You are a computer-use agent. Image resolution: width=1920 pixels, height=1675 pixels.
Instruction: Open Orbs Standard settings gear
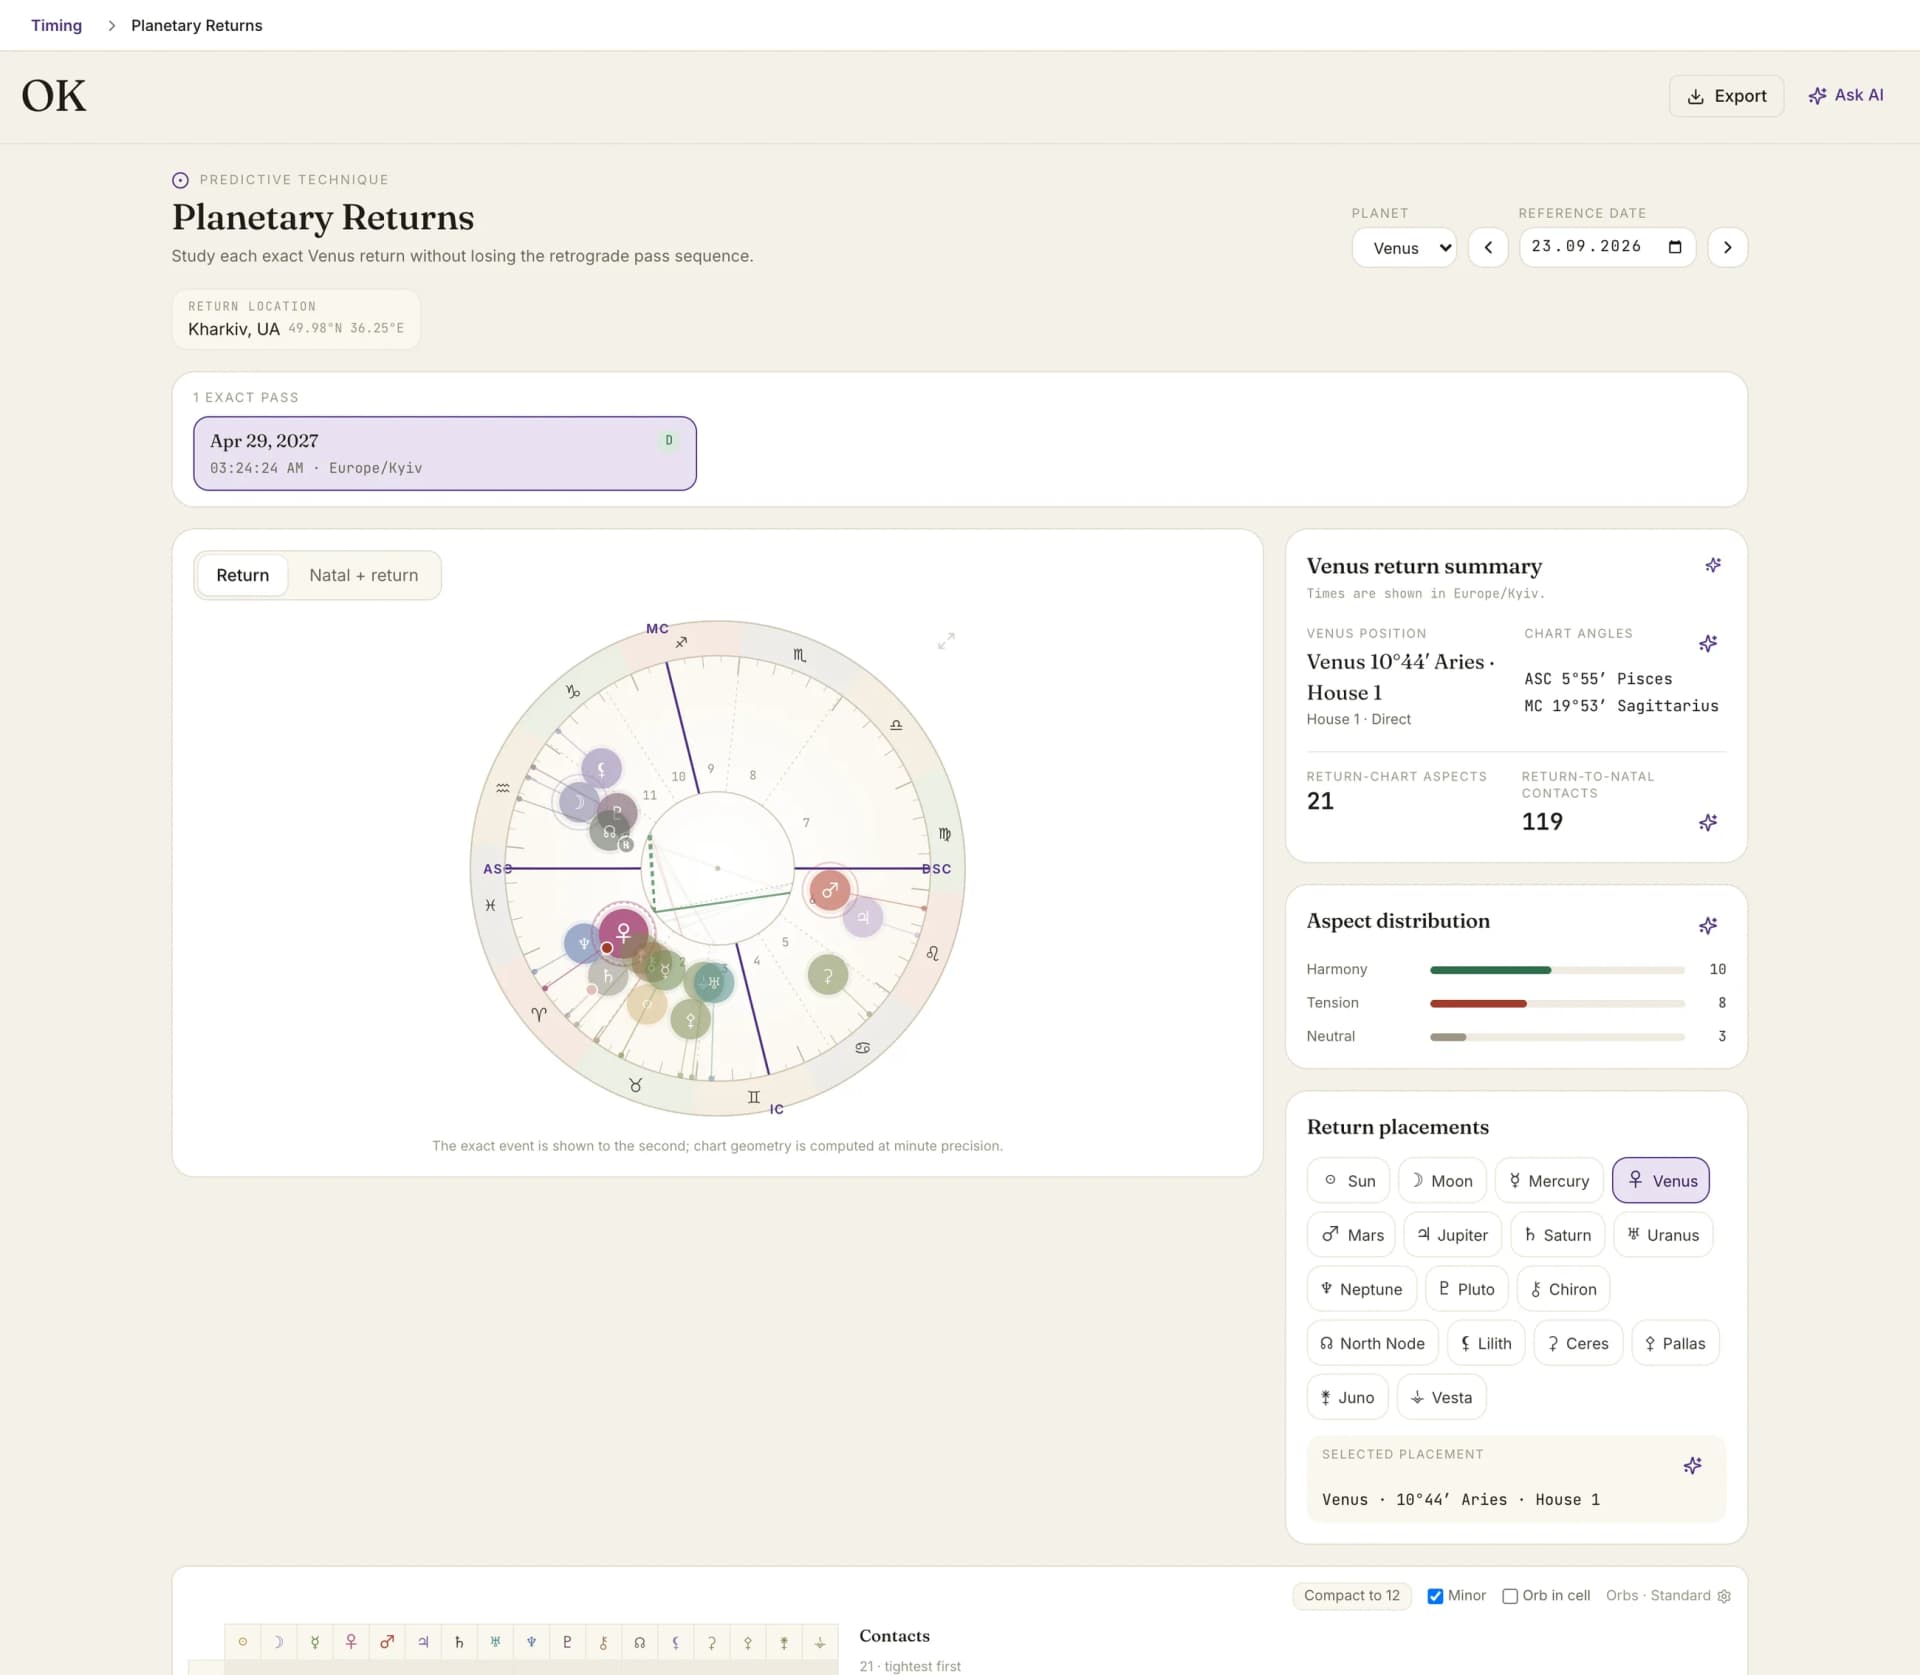(1724, 1596)
